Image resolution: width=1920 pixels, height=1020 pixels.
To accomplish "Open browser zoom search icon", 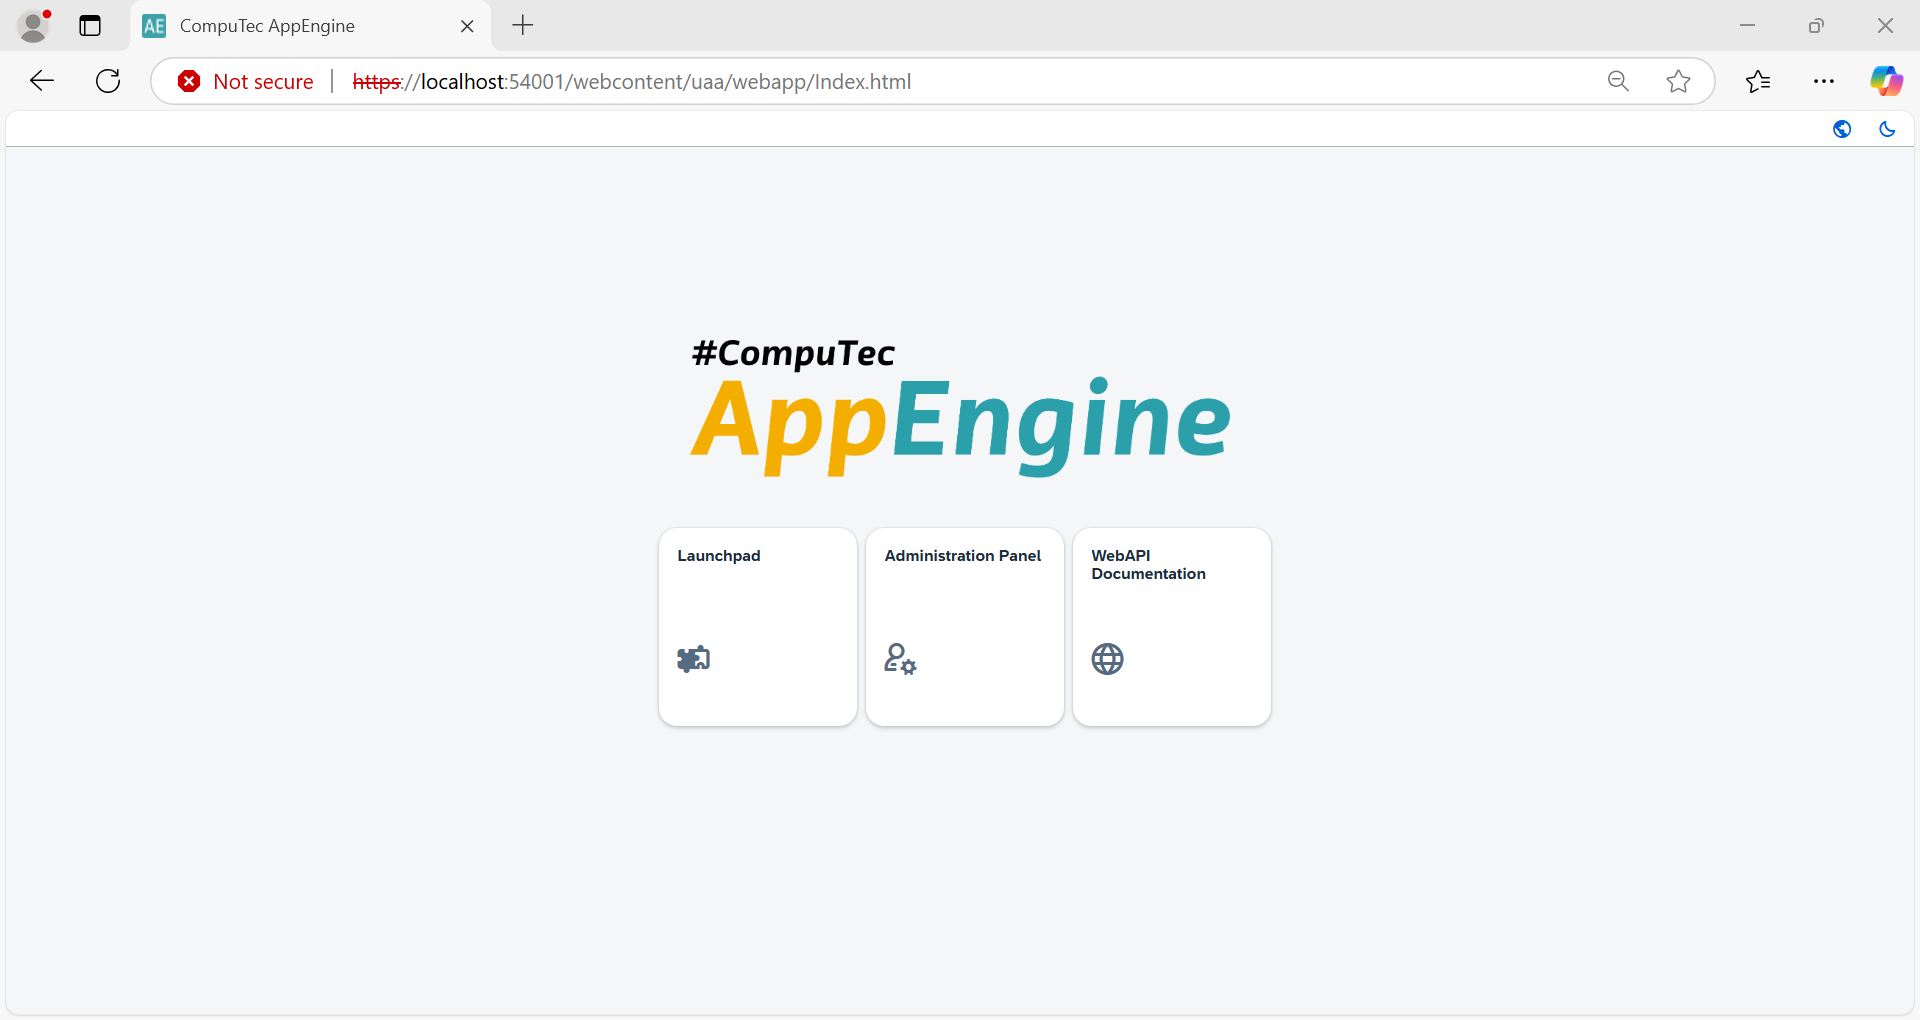I will tap(1618, 81).
